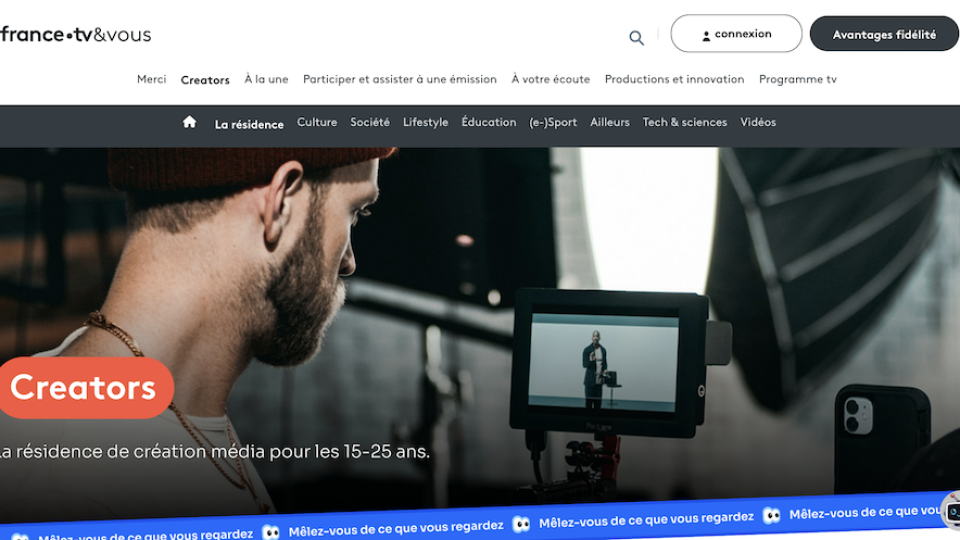Click the home icon in dark navbar
Viewport: 960px width, 540px height.
tap(189, 122)
